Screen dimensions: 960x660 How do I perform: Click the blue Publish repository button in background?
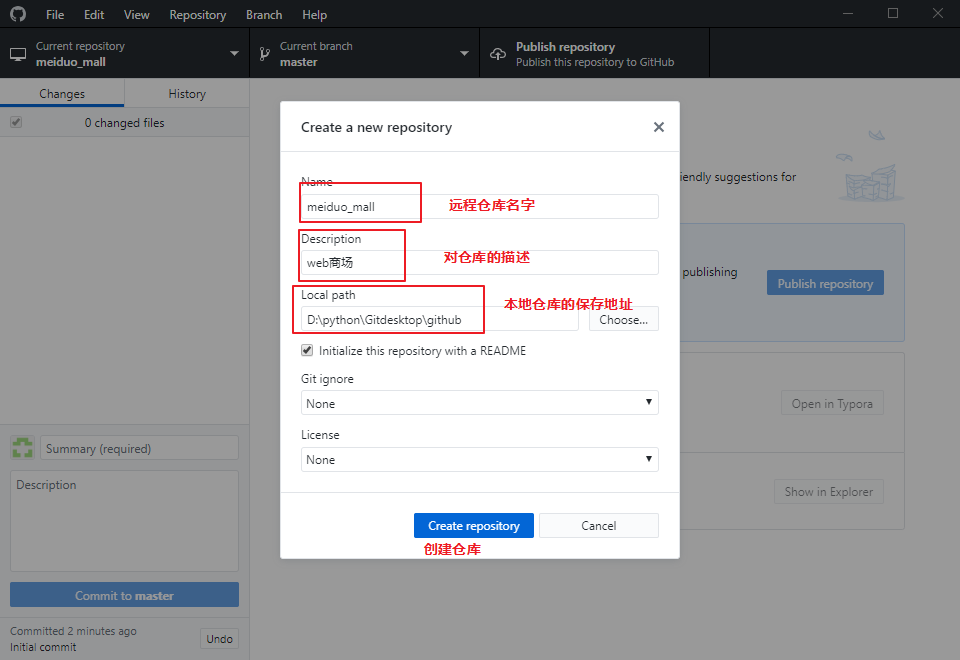[x=825, y=283]
